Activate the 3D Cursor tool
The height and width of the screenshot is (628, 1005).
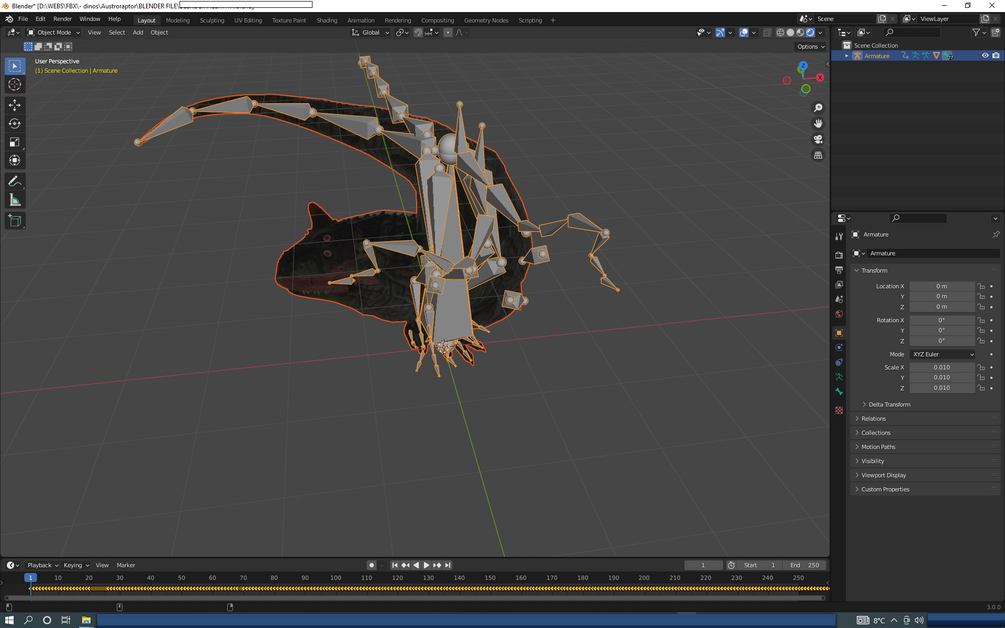click(15, 85)
